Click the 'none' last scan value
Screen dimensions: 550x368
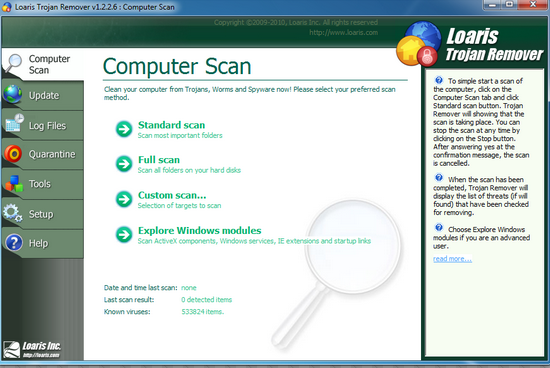pos(189,288)
